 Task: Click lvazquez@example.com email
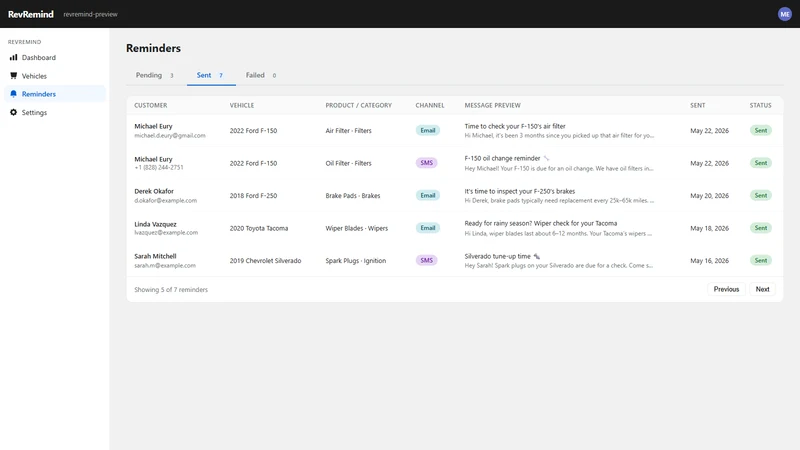click(166, 233)
